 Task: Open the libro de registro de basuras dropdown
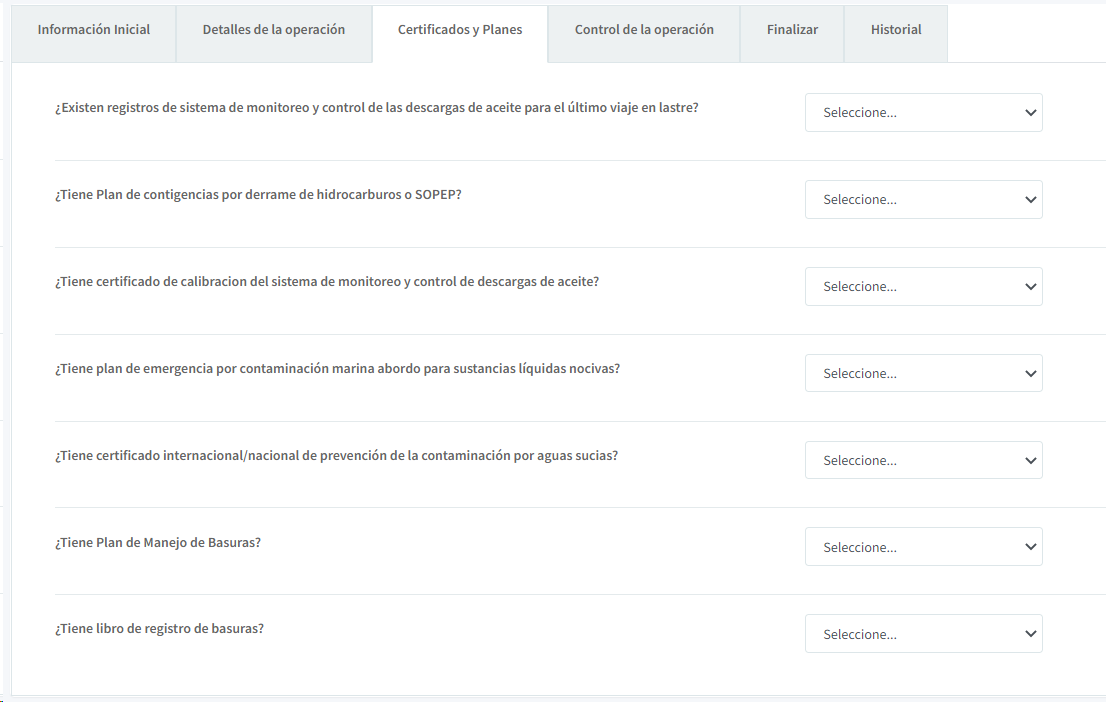point(923,635)
